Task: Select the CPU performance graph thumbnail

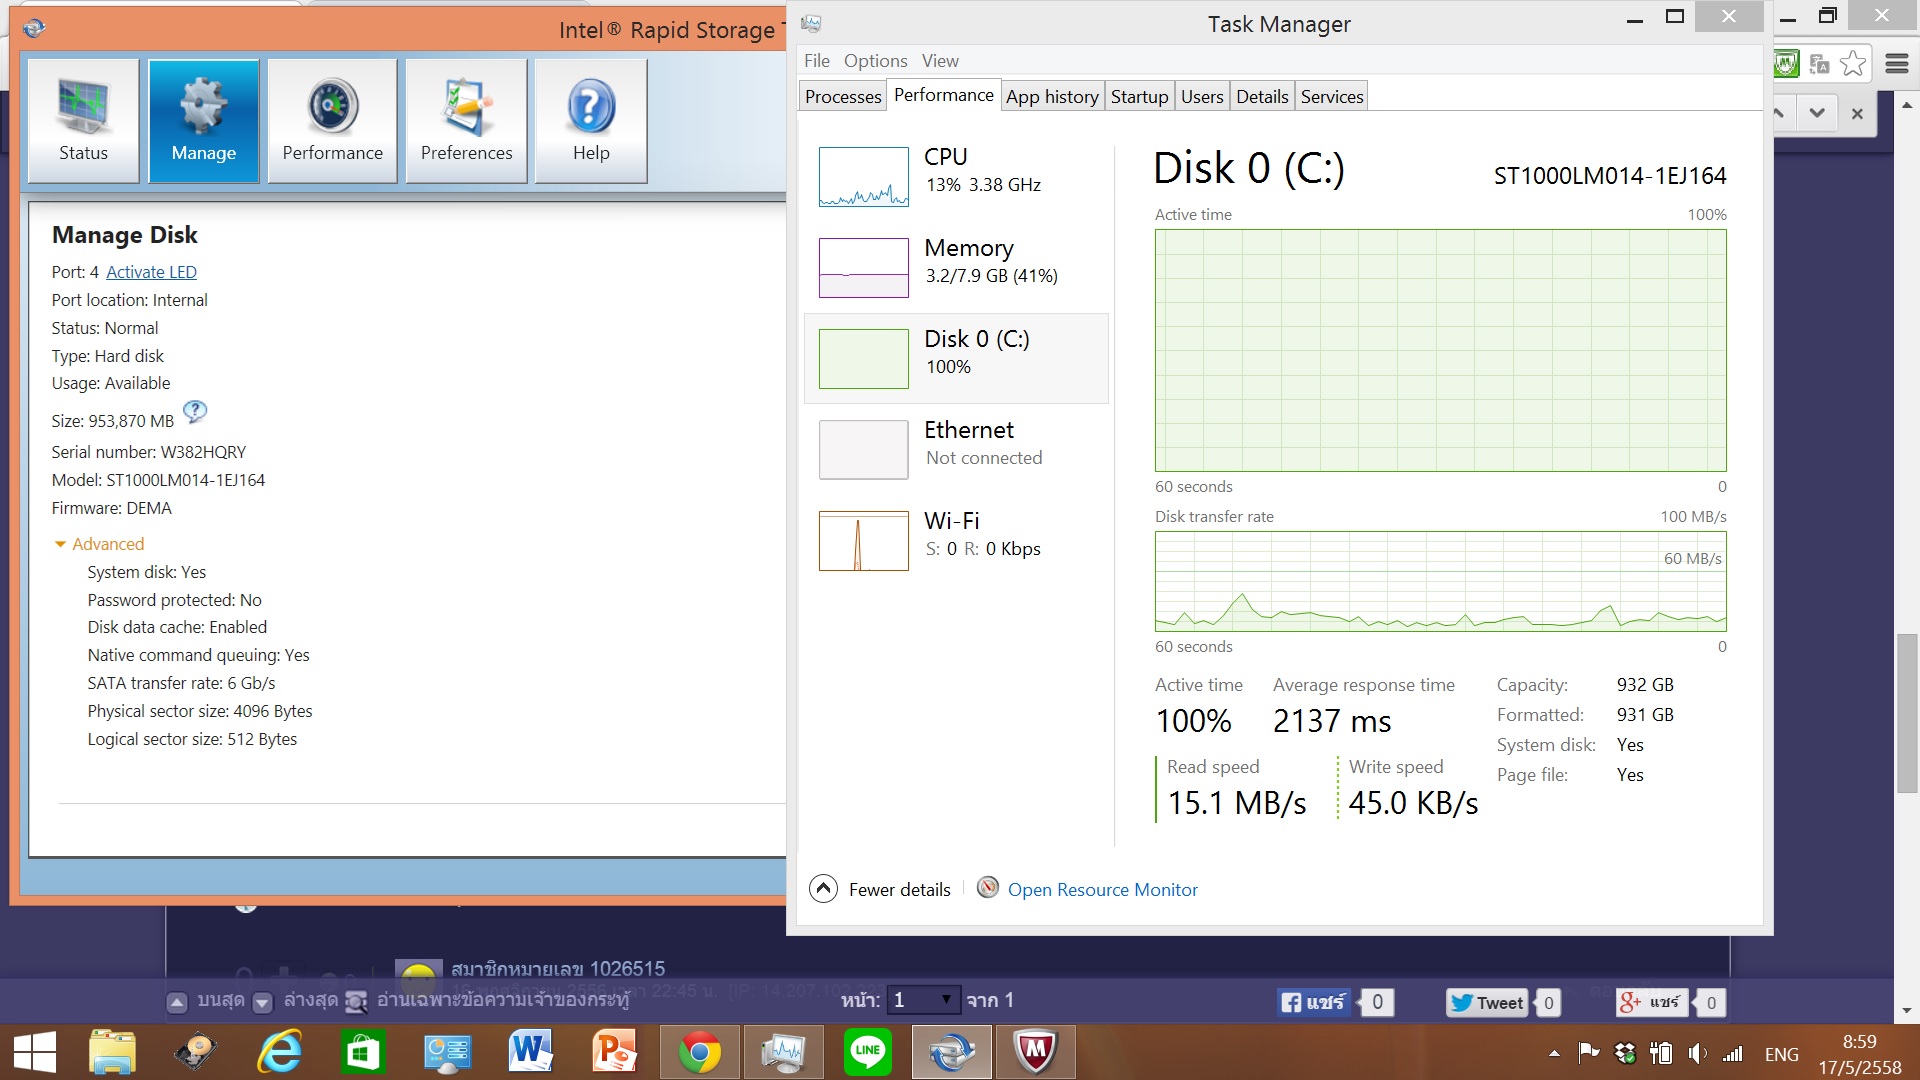Action: pyautogui.click(x=863, y=177)
